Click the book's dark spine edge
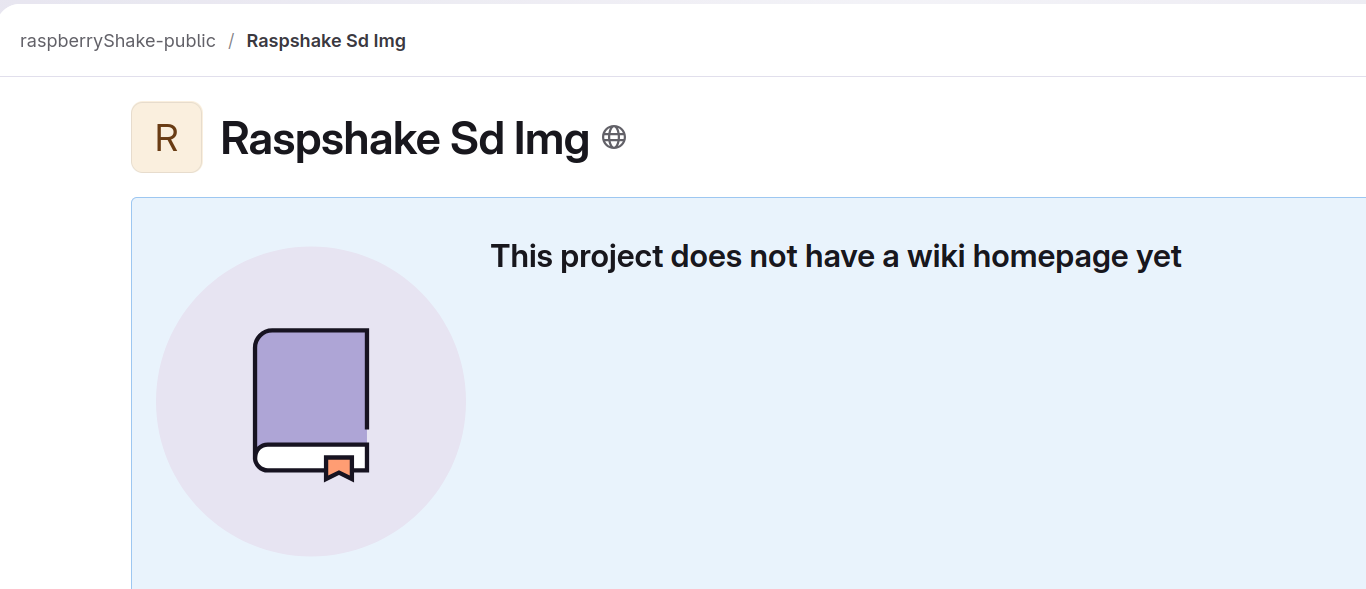This screenshot has width=1366, height=589. tap(256, 390)
